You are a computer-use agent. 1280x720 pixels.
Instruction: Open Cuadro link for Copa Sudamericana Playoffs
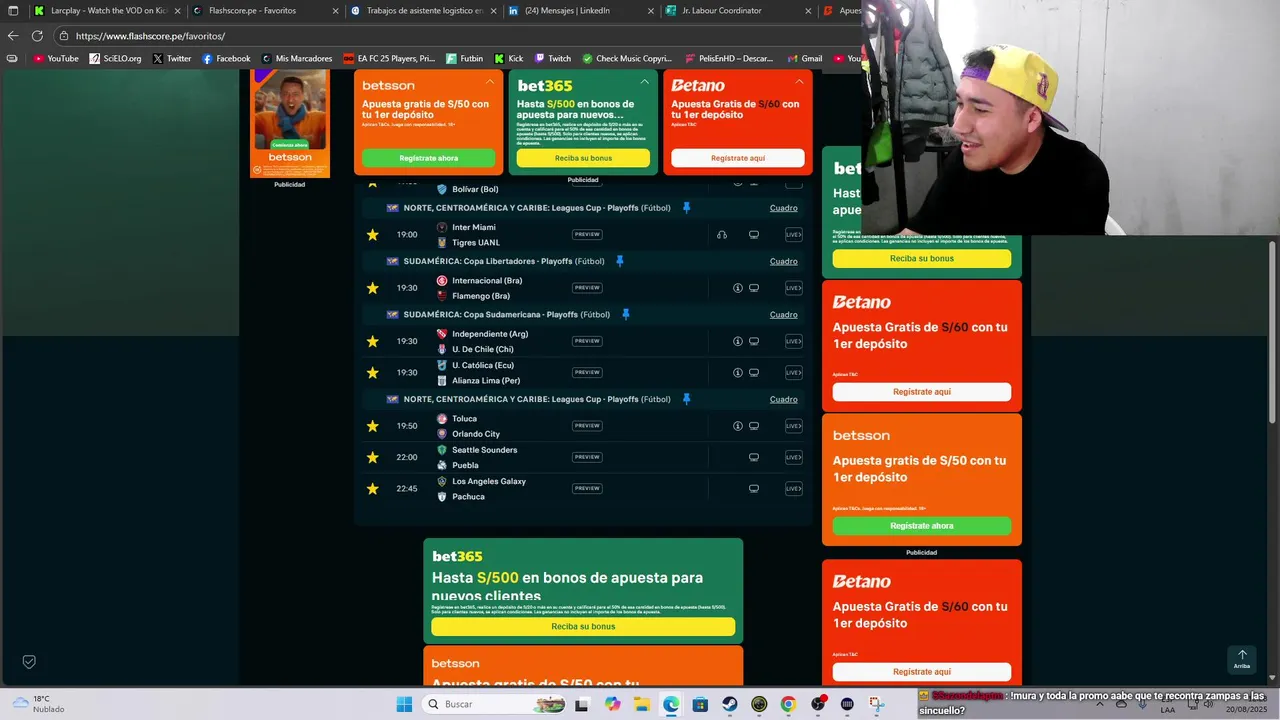784,314
